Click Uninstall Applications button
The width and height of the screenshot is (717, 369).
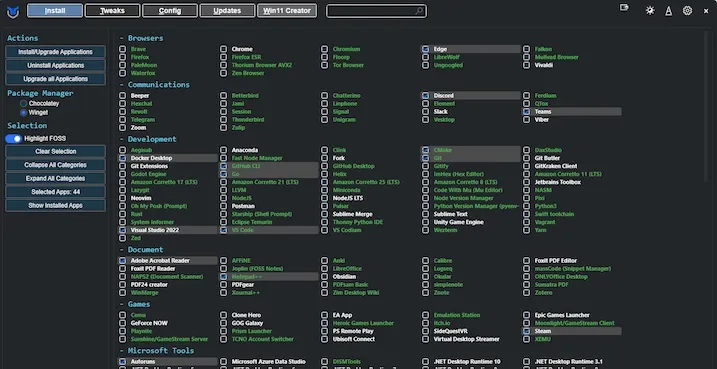tap(55, 65)
